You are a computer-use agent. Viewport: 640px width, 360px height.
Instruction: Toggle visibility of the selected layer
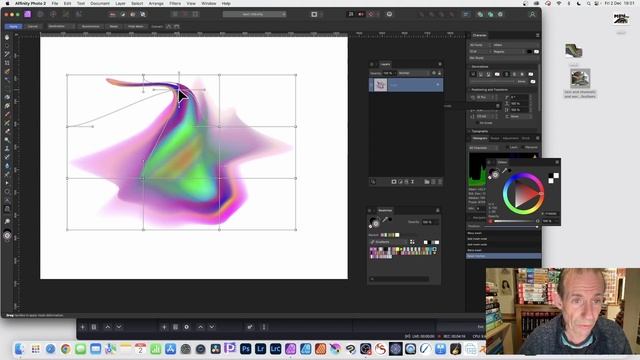click(x=438, y=85)
